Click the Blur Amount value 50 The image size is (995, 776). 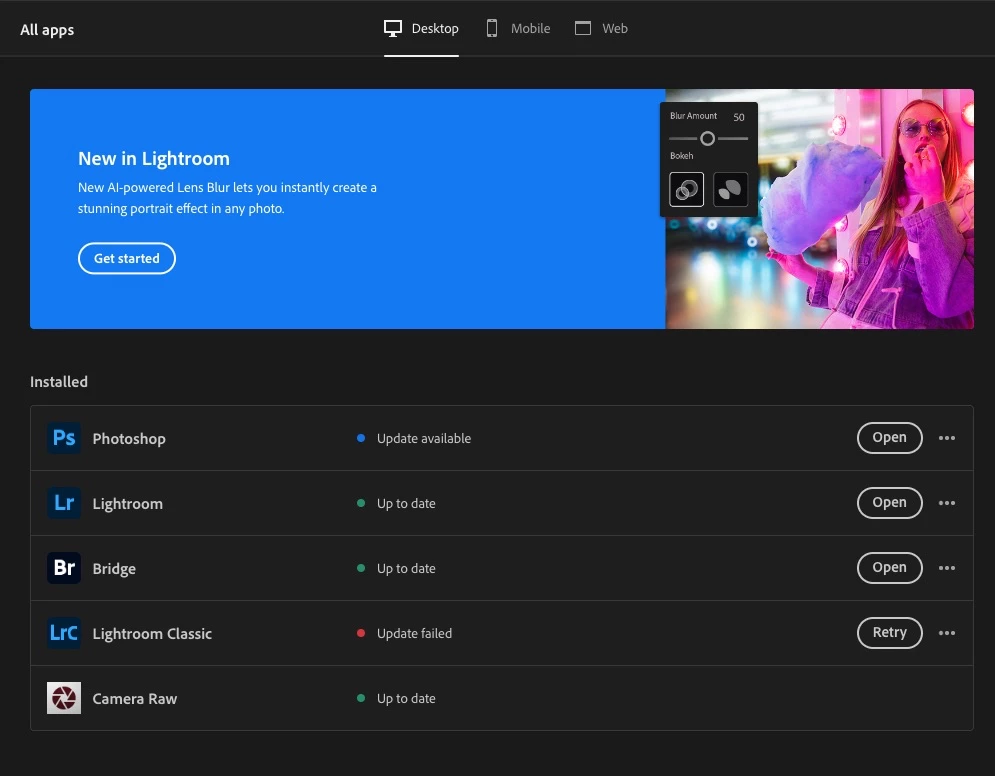pos(739,117)
